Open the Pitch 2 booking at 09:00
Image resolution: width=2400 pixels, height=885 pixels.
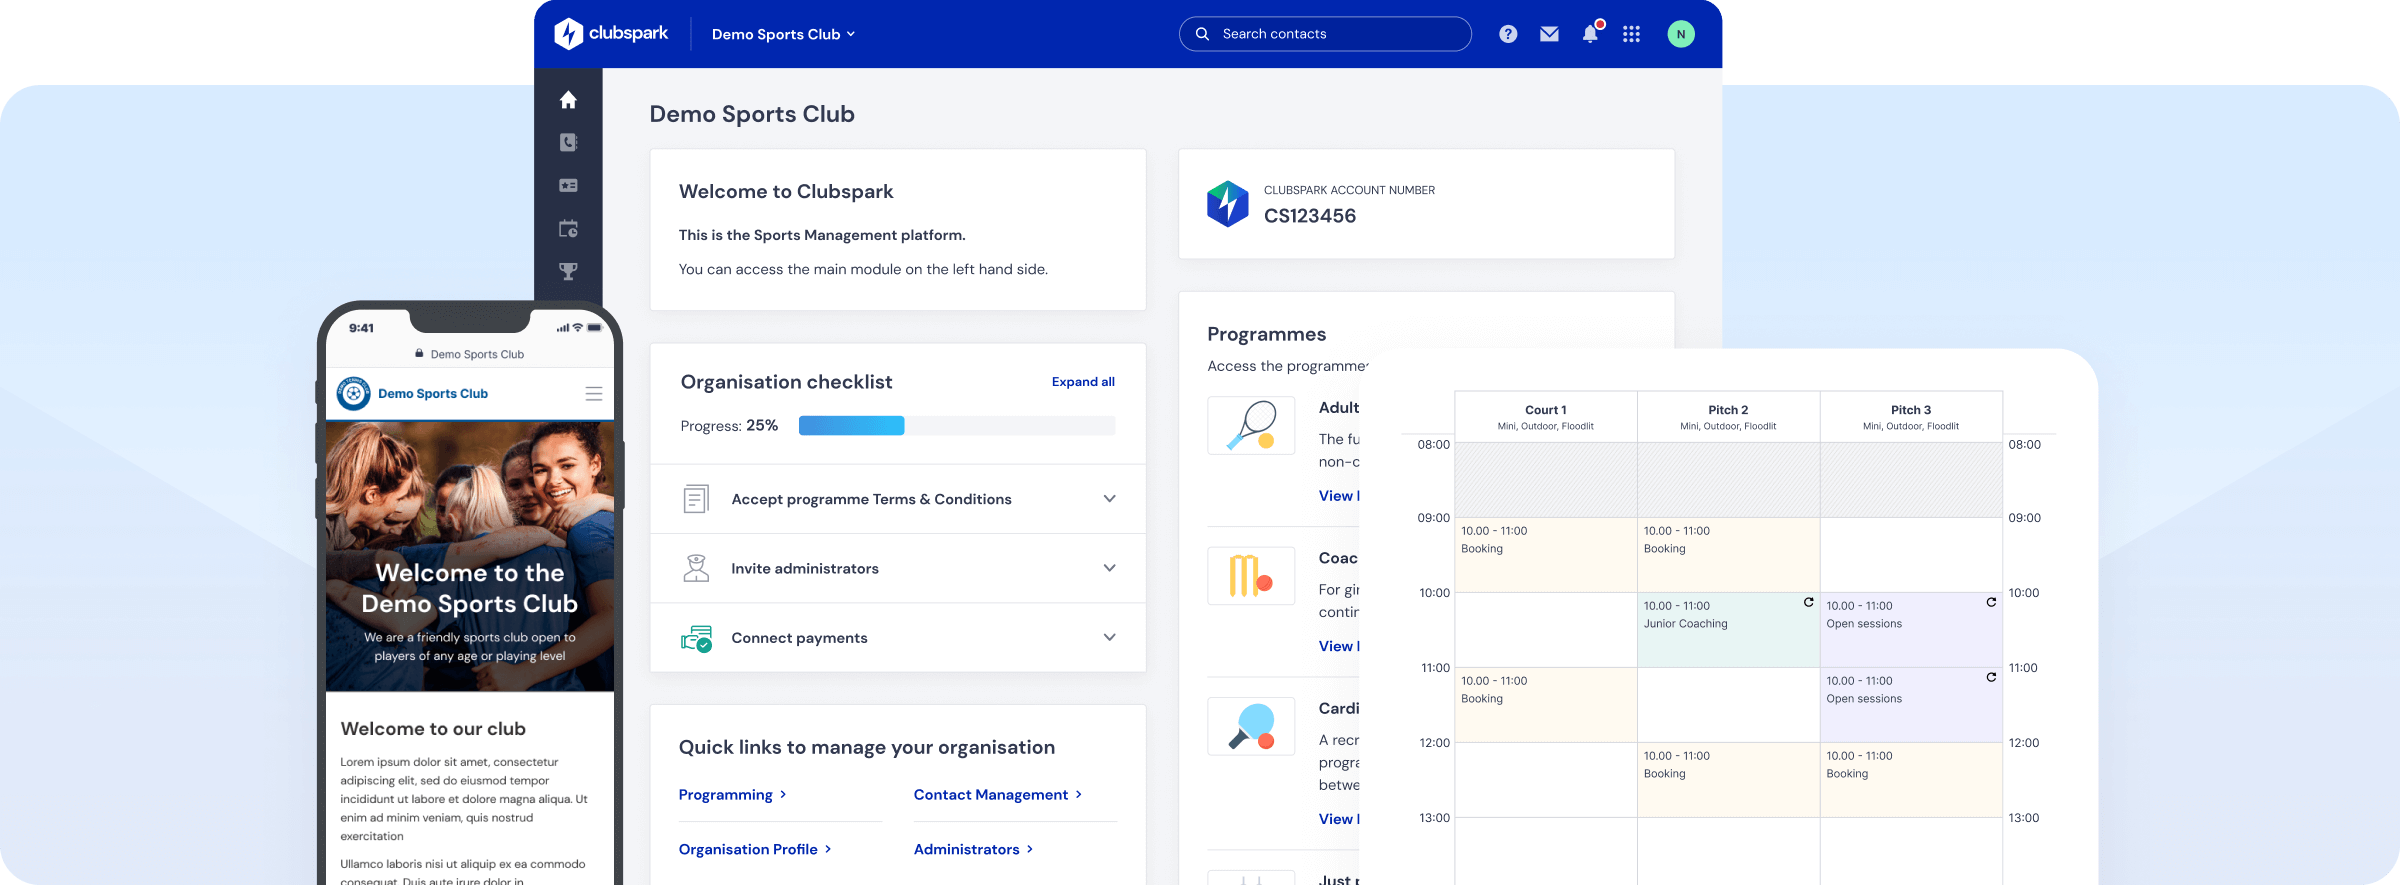pos(1728,555)
